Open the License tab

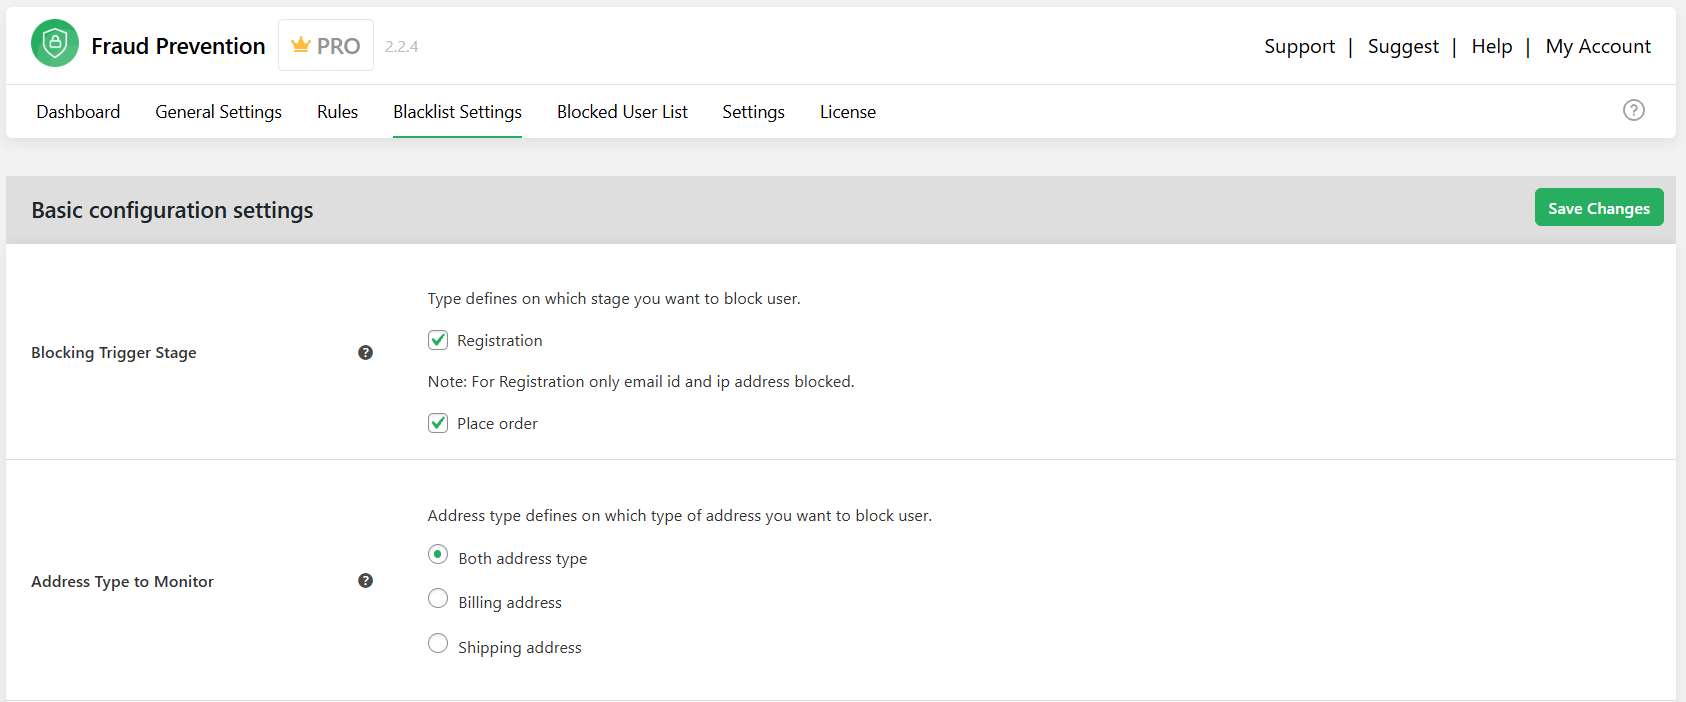848,112
